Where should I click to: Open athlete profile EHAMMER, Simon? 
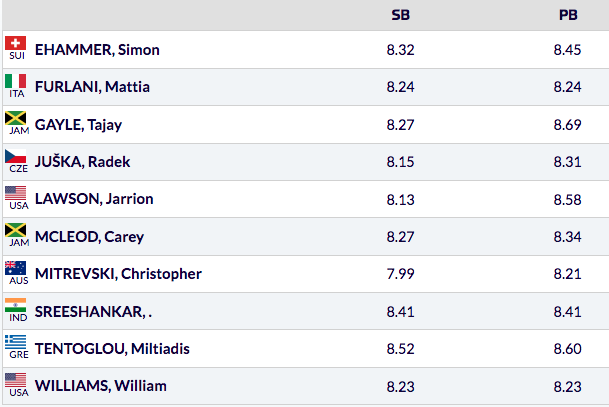(97, 50)
